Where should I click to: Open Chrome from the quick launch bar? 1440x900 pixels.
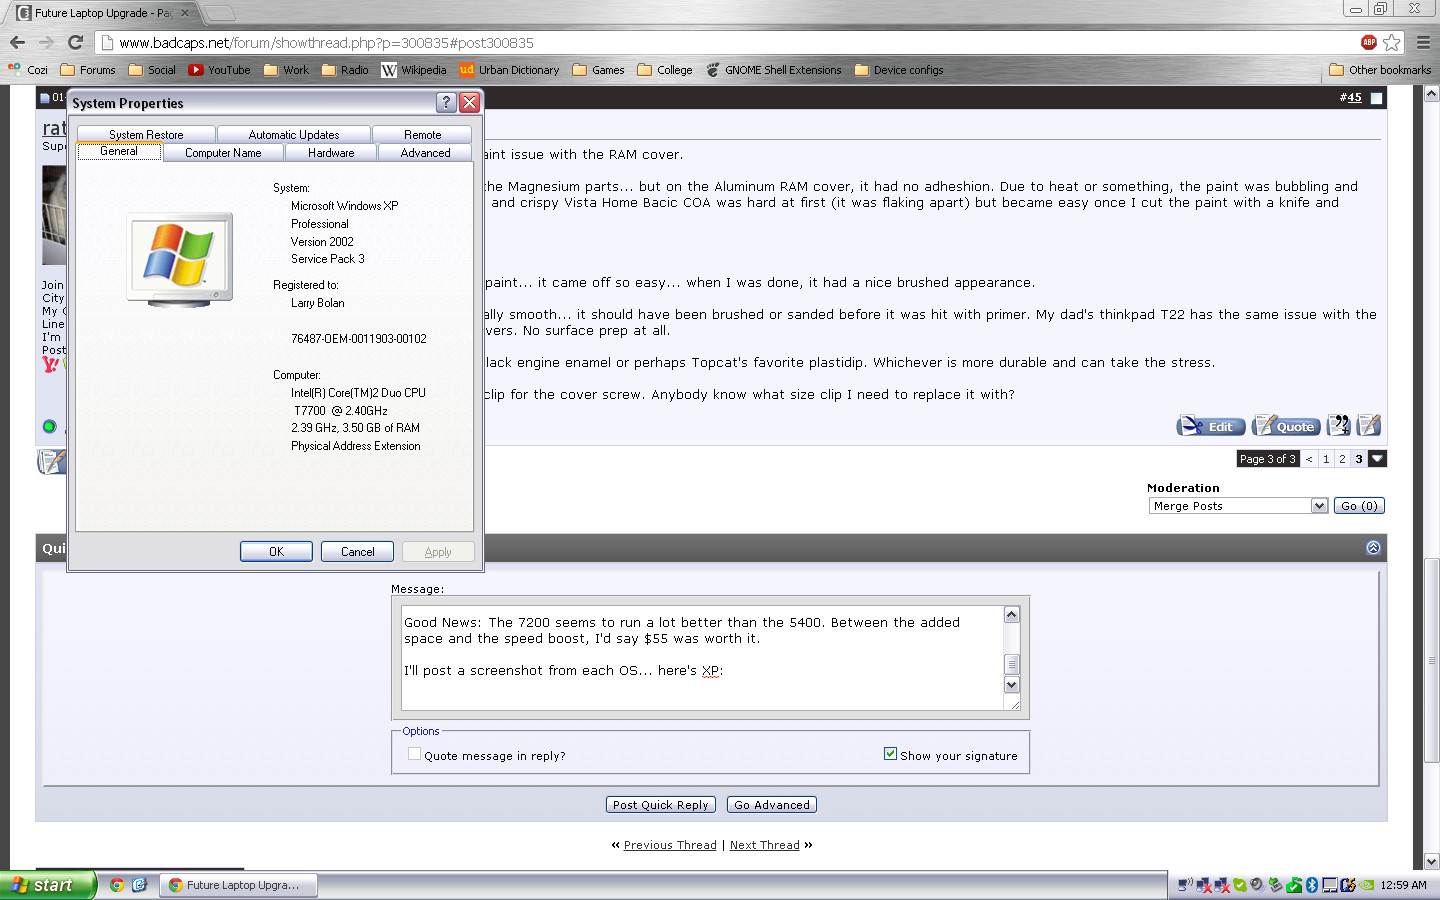[117, 885]
